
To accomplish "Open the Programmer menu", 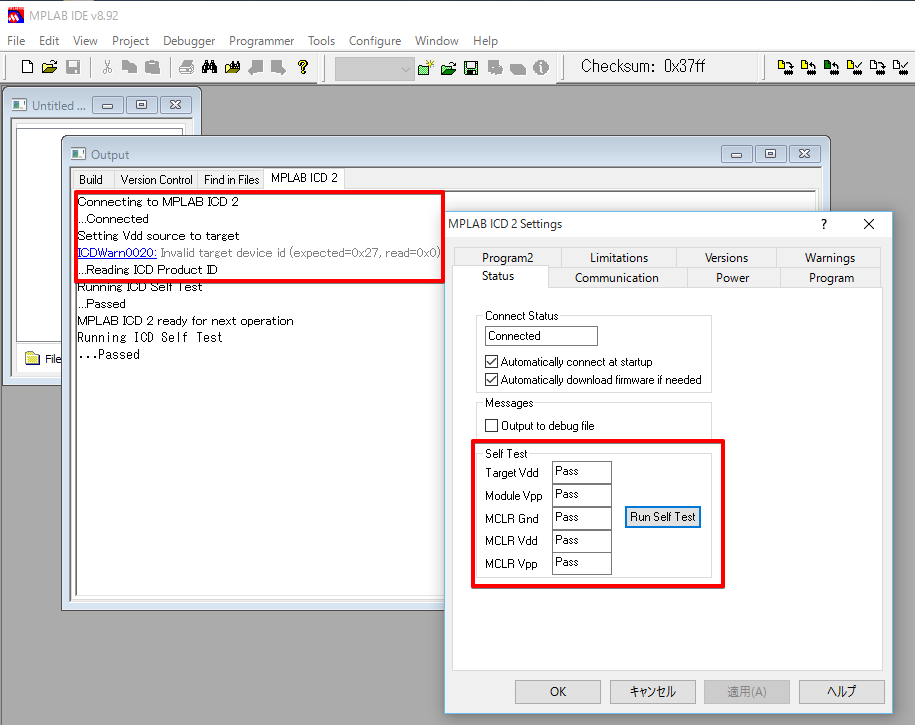I will [x=261, y=41].
